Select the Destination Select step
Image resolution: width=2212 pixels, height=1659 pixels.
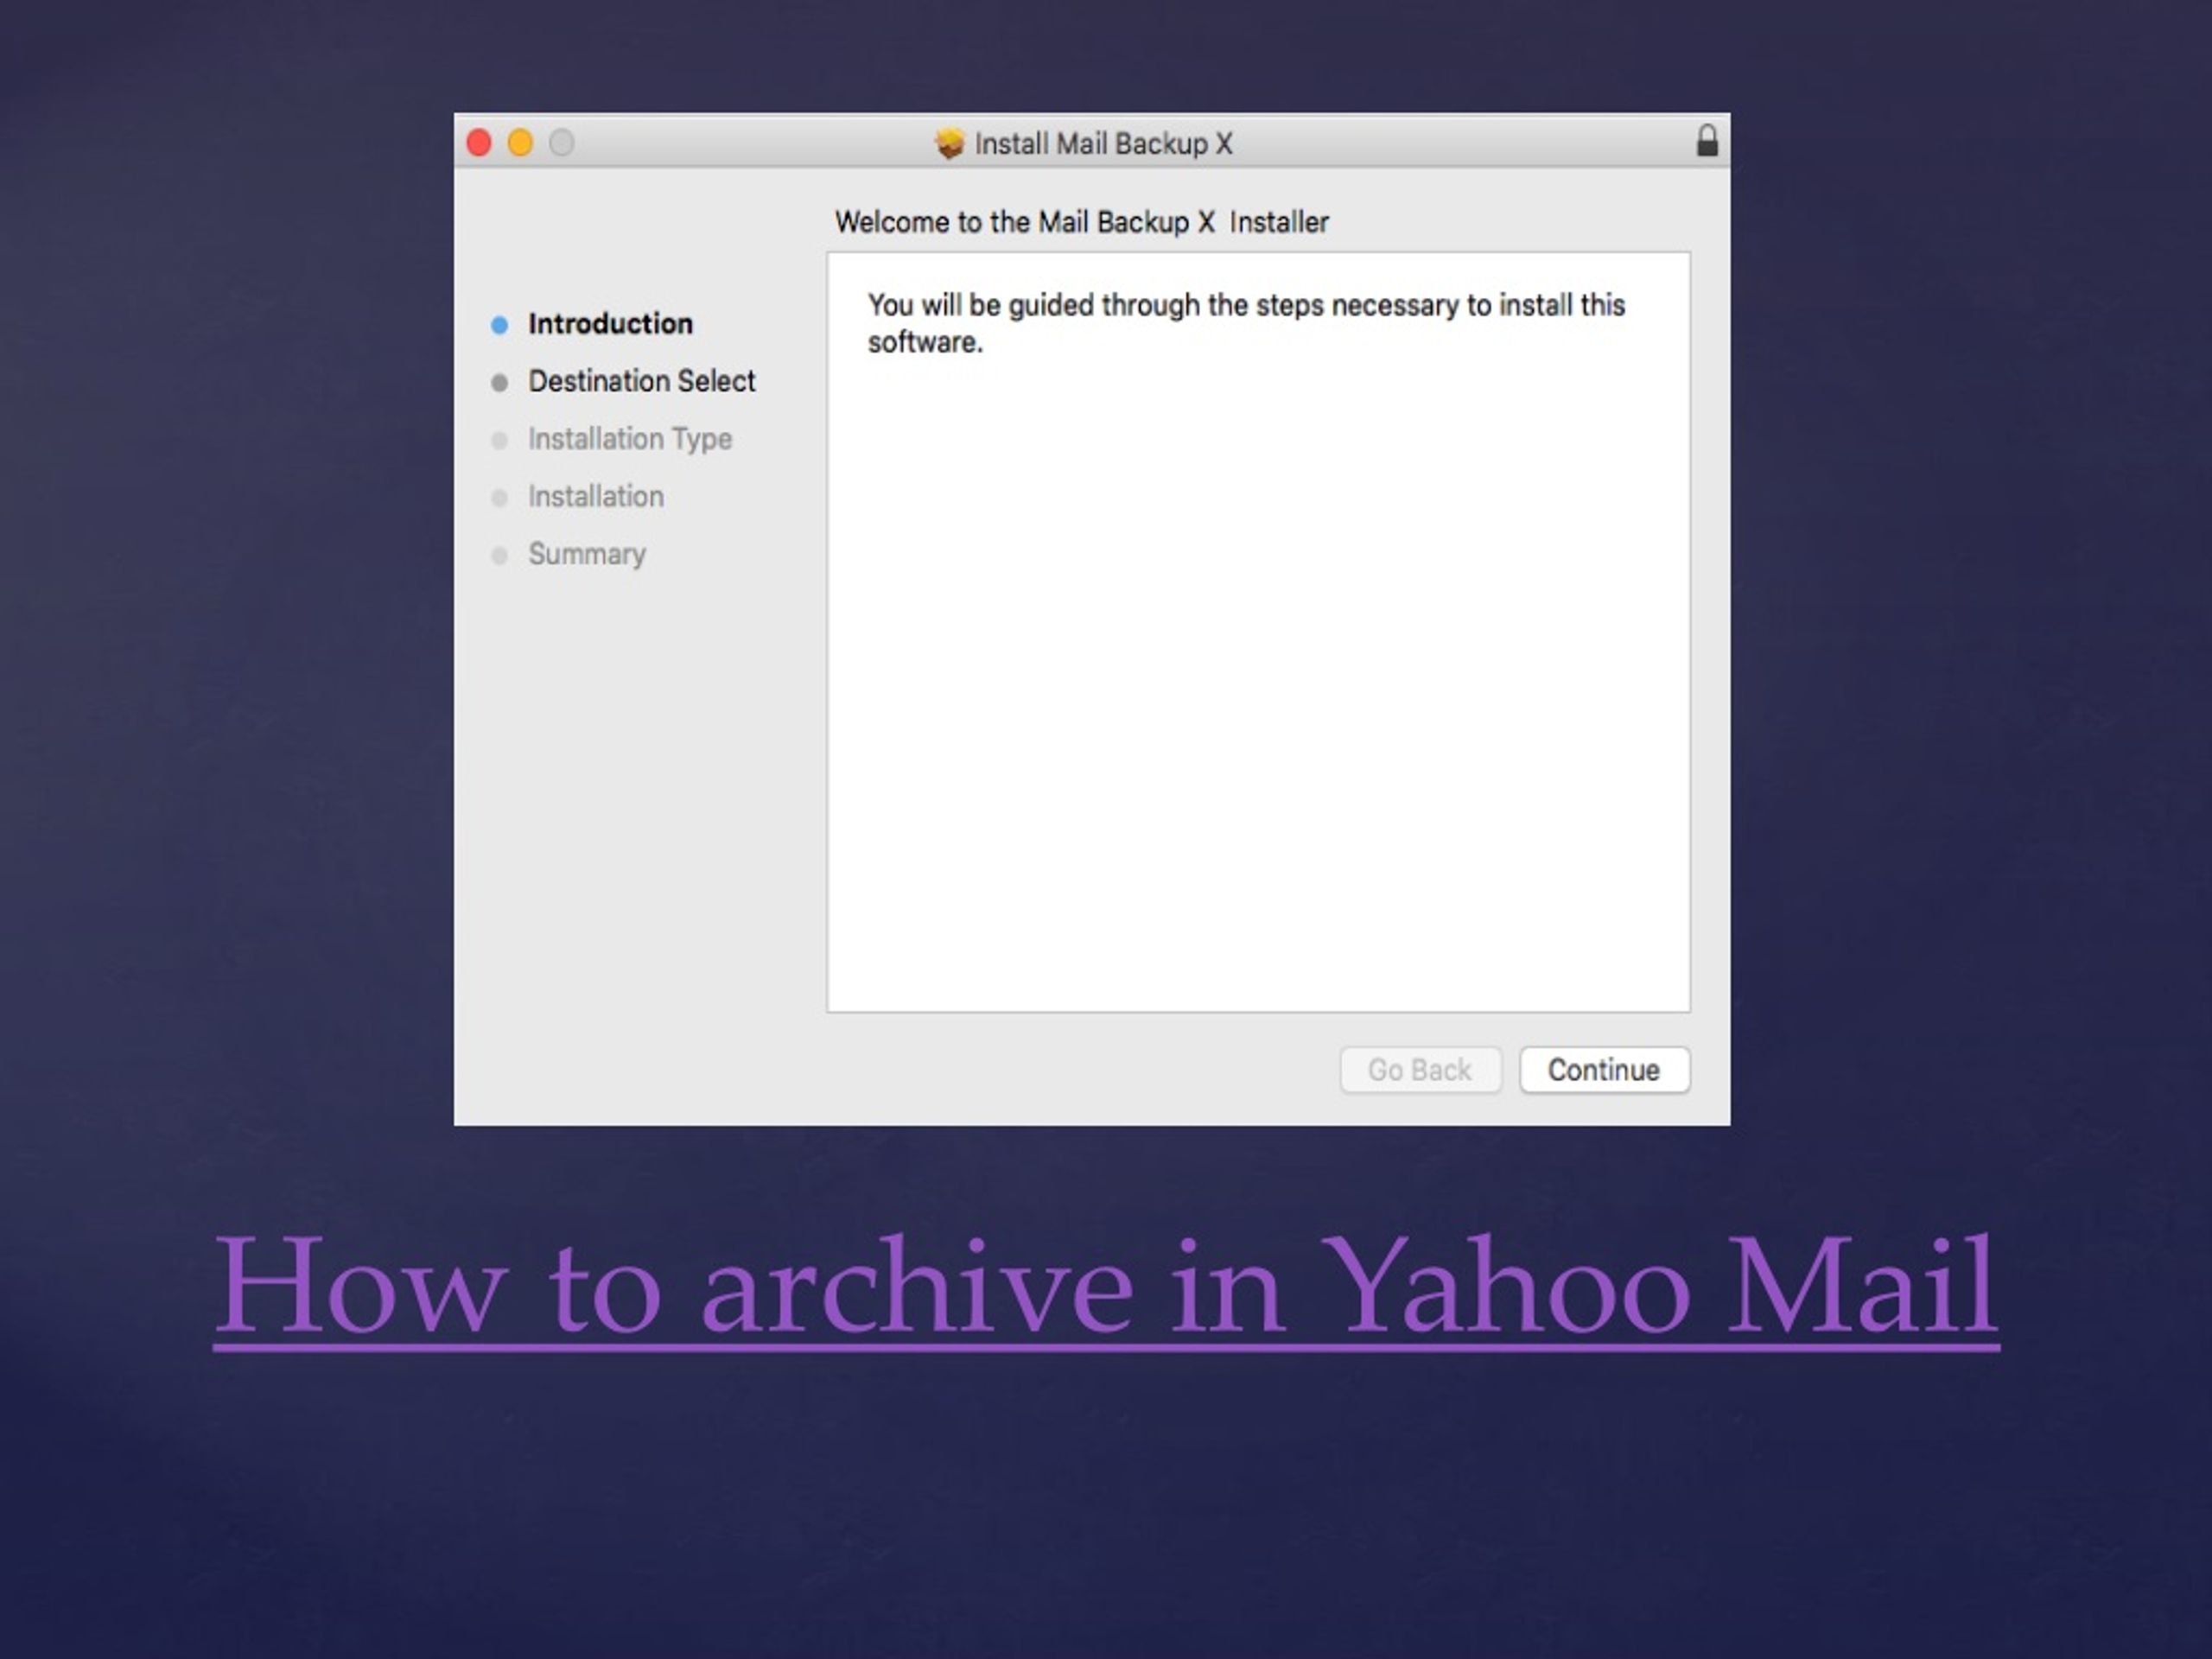click(642, 381)
